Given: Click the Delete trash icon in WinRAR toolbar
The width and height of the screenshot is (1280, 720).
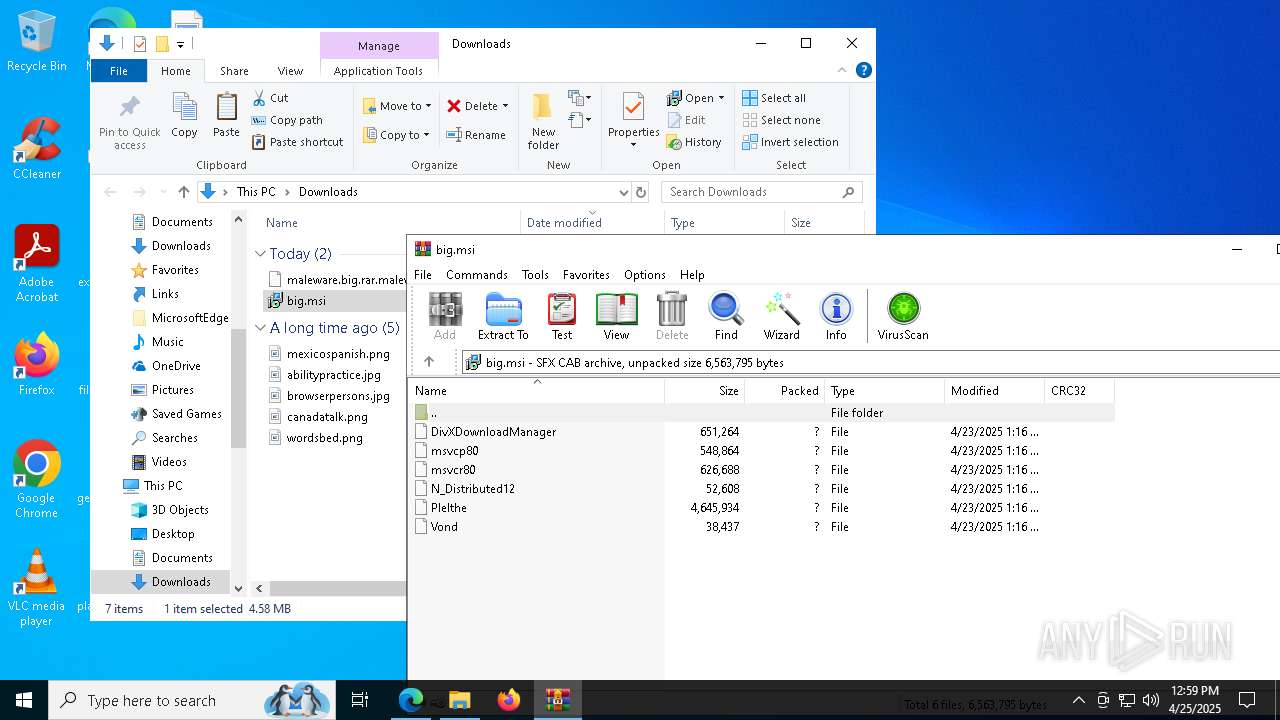Looking at the screenshot, I should [x=672, y=316].
